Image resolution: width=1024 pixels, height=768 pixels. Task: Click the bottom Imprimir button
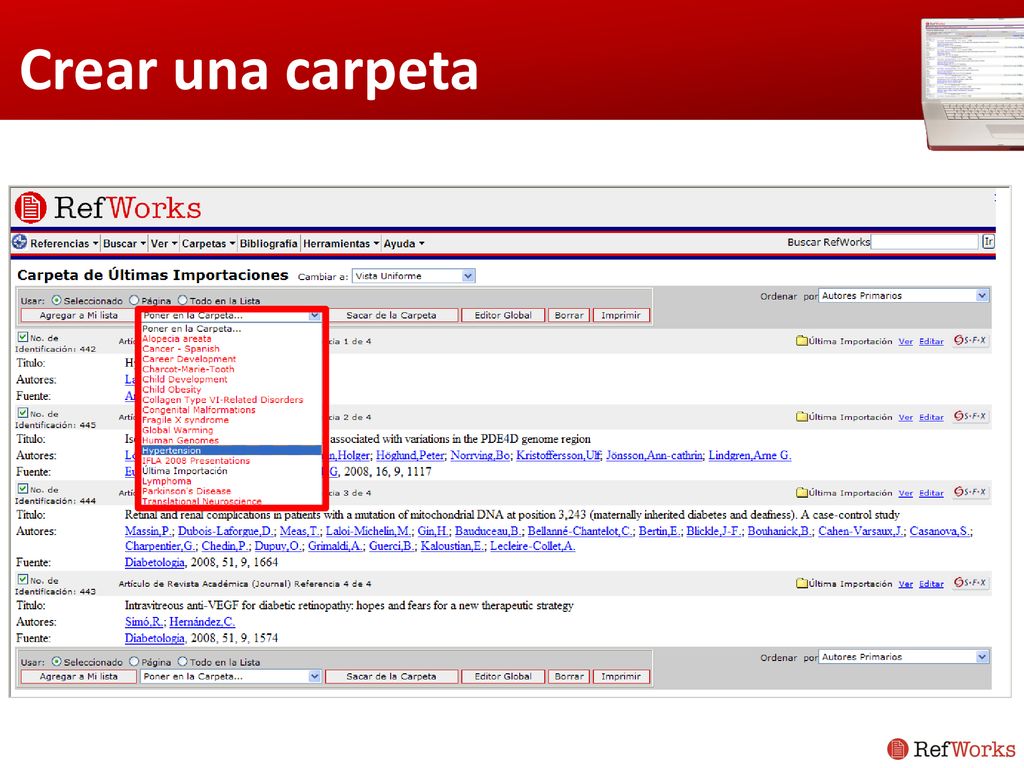tap(621, 677)
